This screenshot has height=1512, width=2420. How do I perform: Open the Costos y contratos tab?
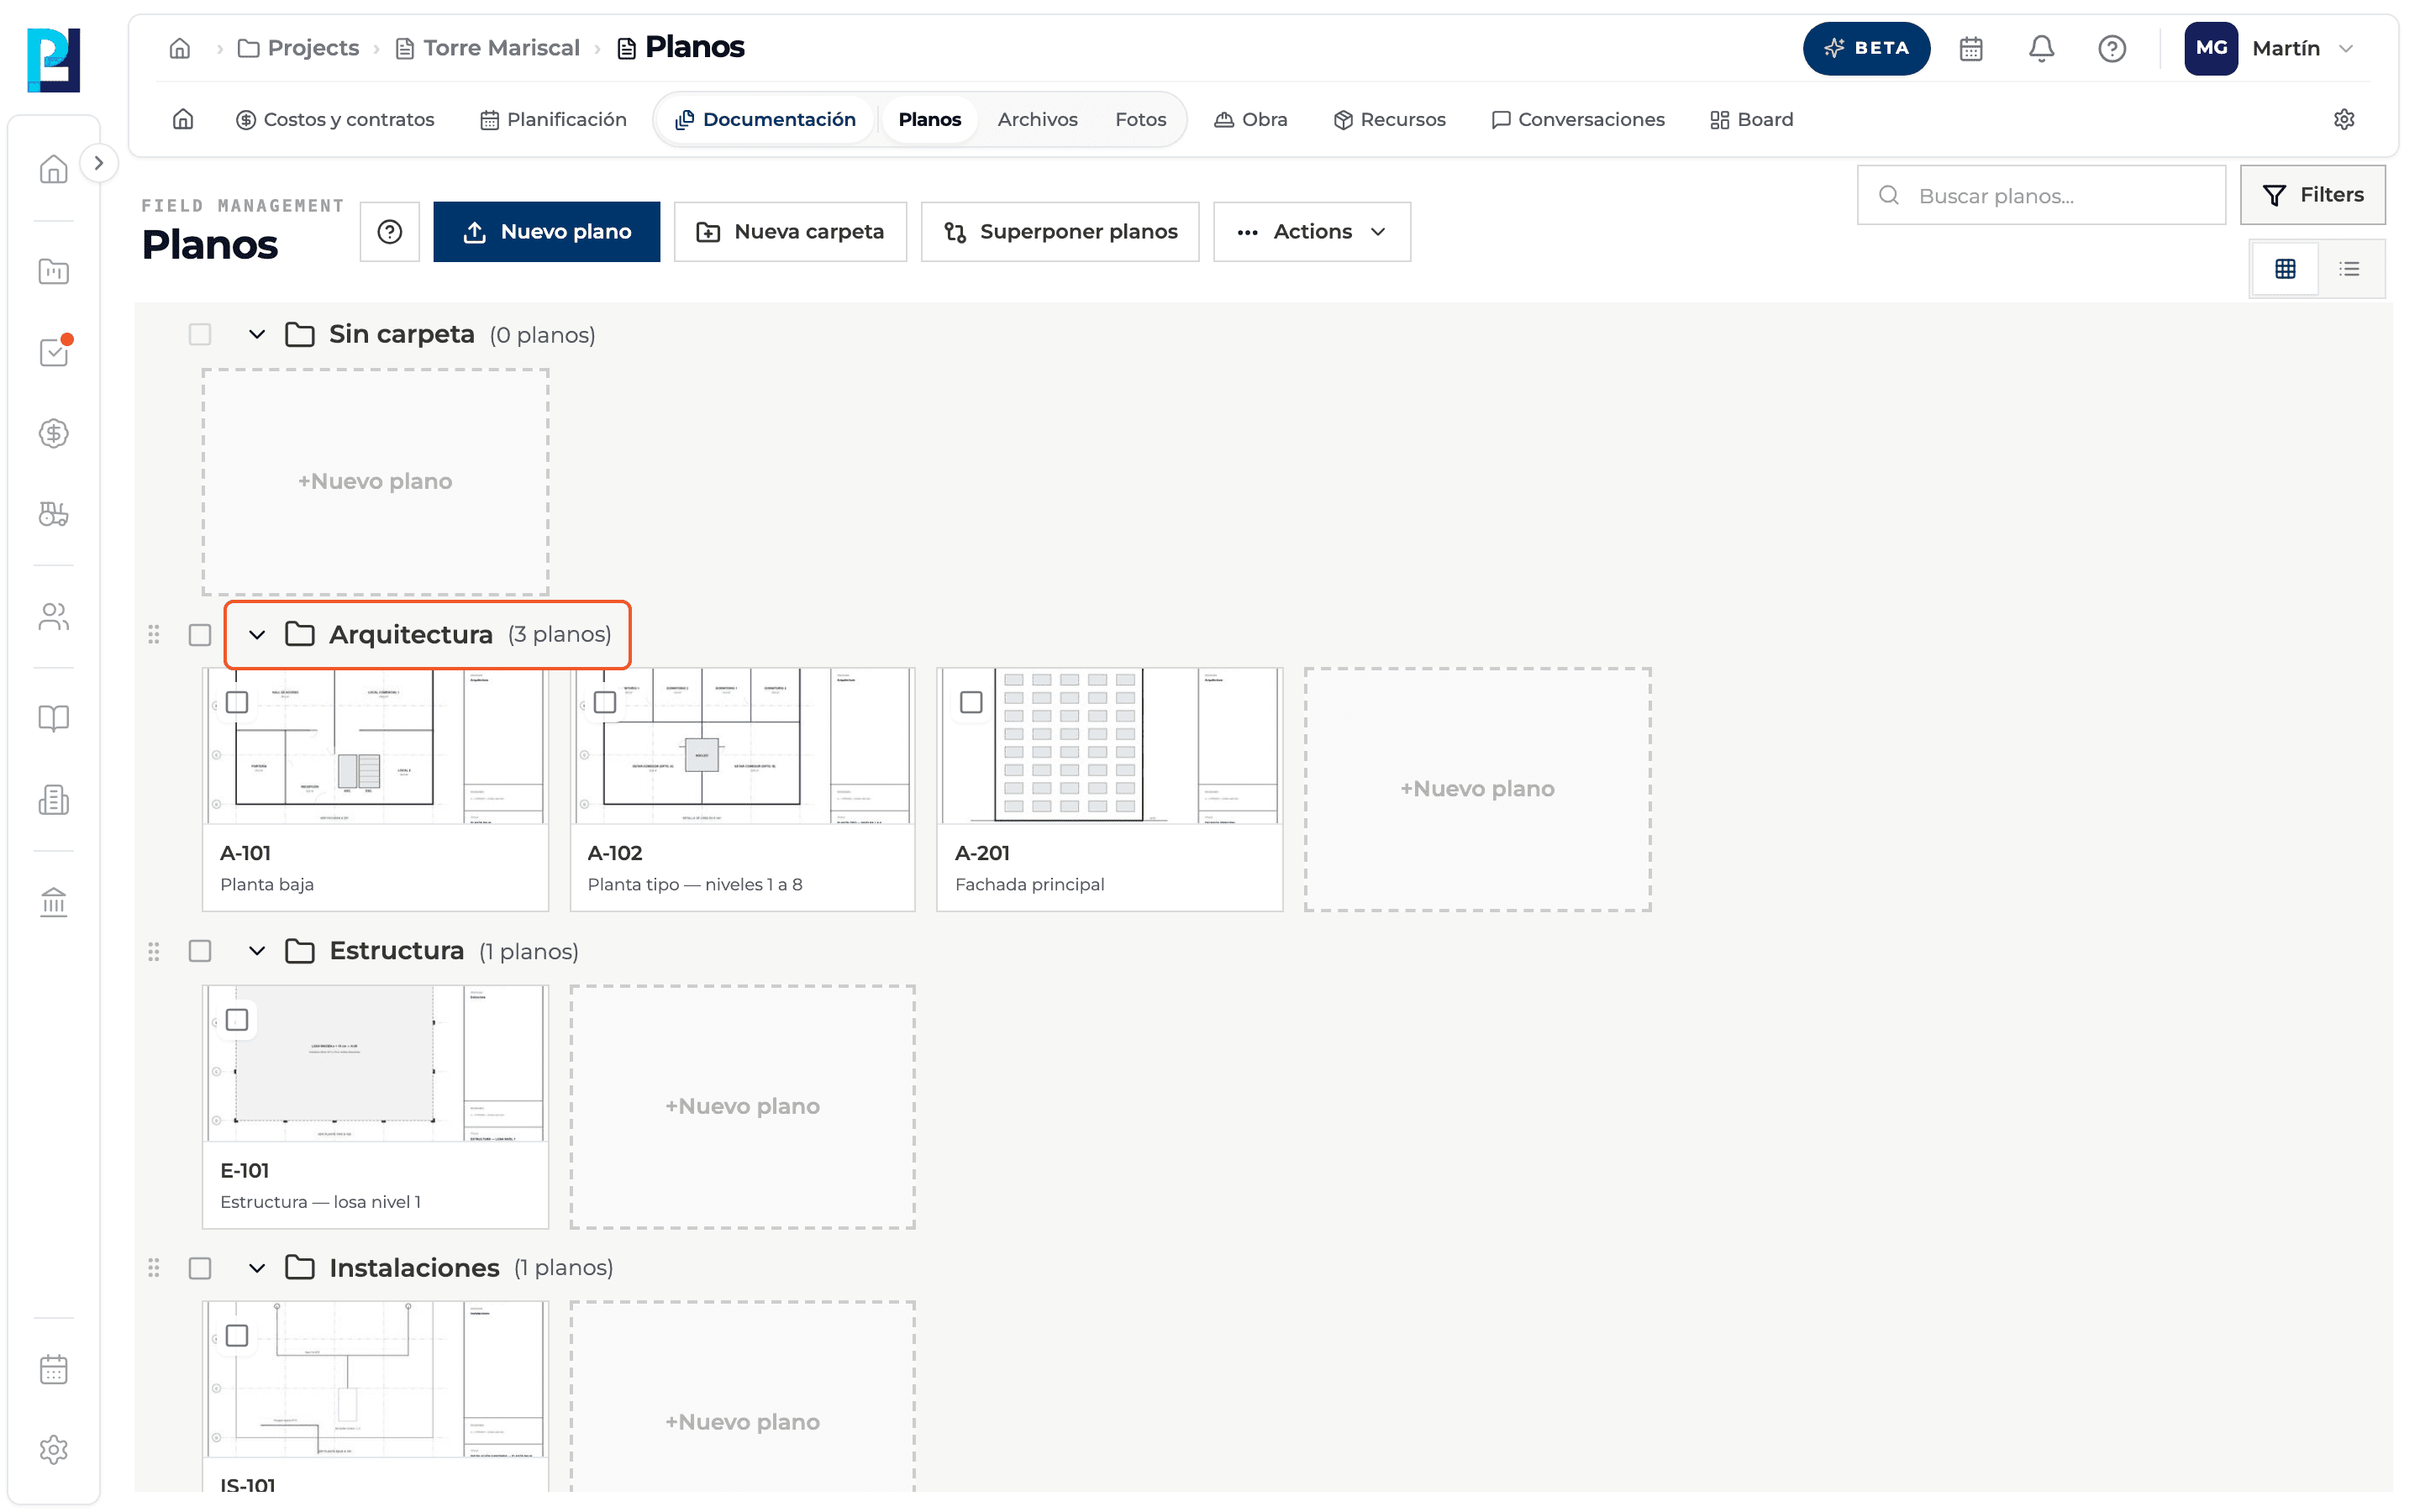click(x=335, y=120)
